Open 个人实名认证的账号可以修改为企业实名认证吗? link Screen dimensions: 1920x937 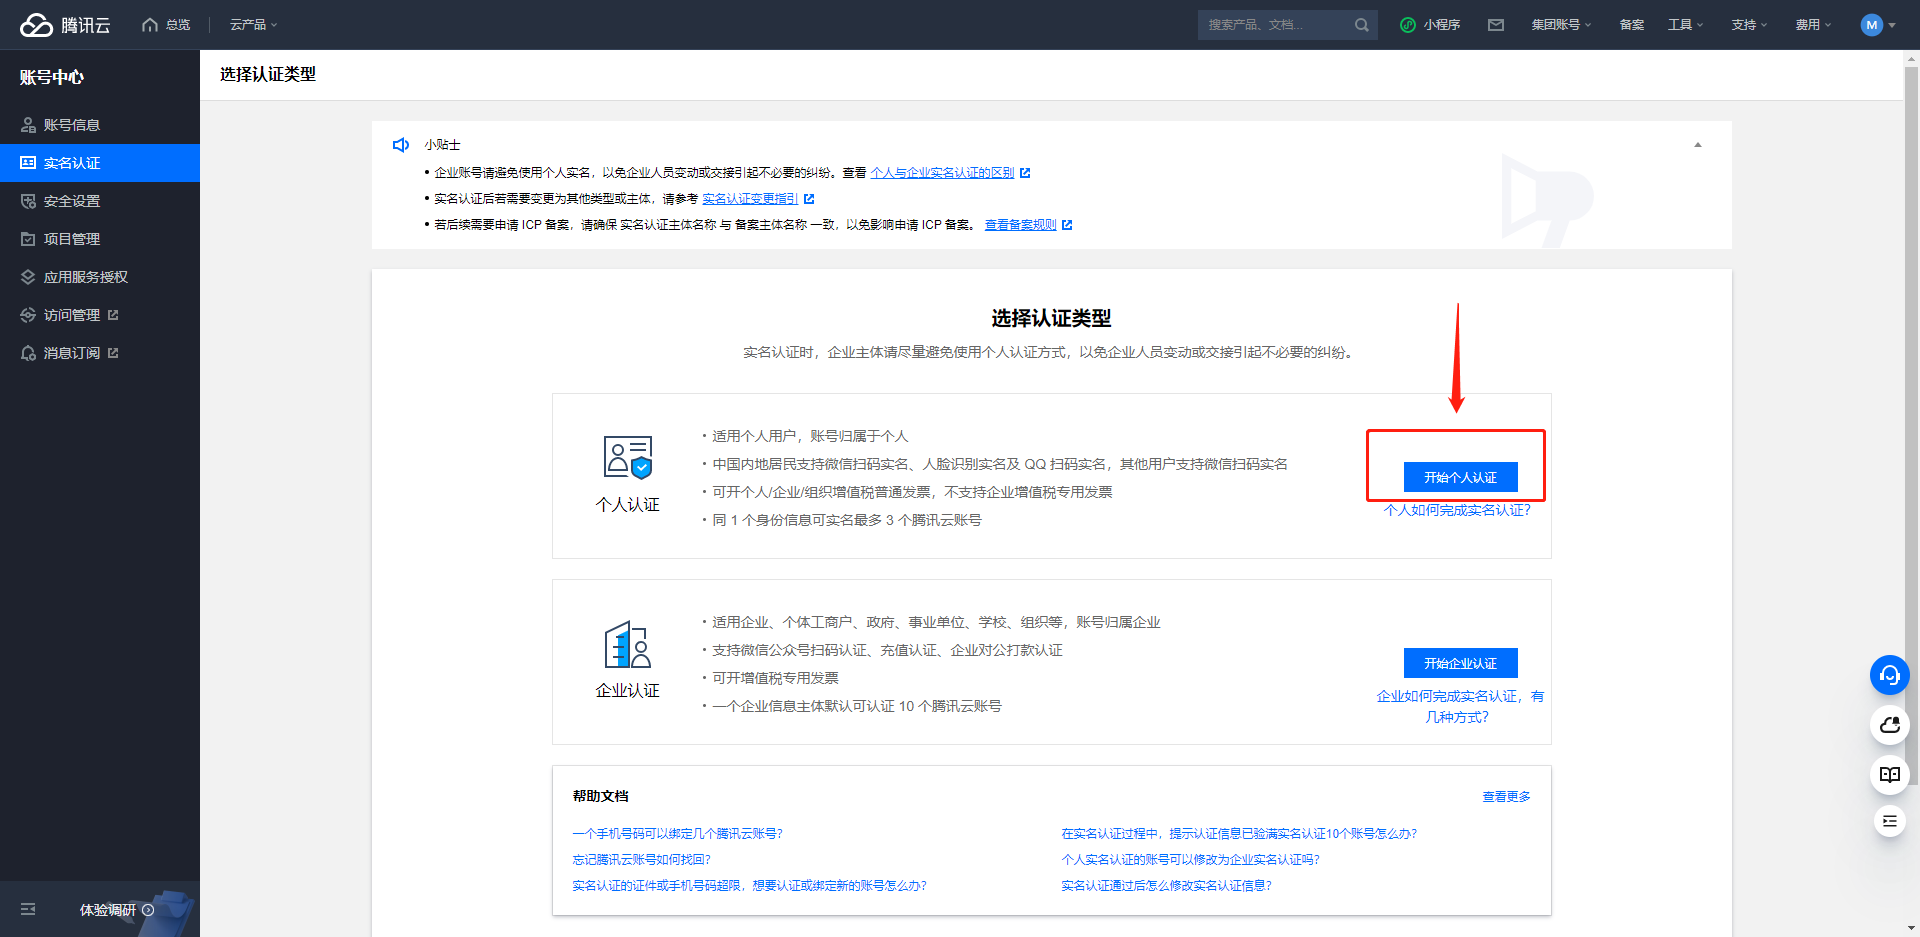coord(1190,860)
